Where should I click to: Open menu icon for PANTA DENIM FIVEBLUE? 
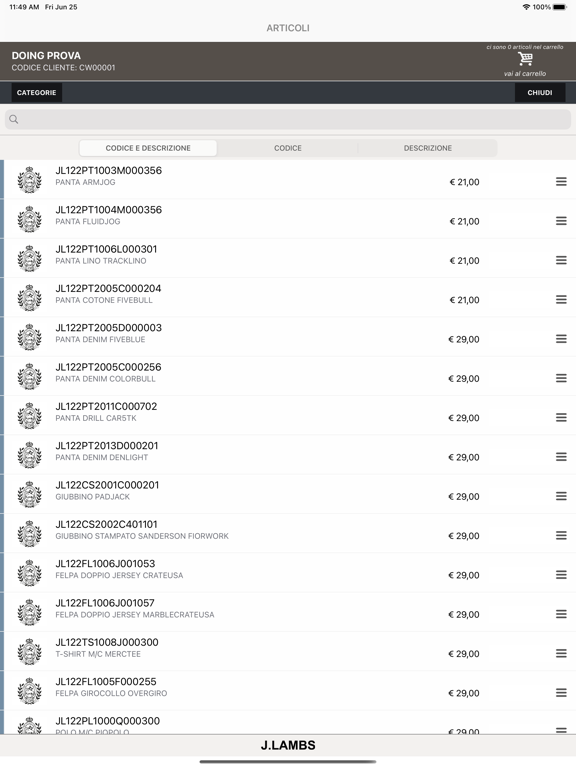[561, 339]
